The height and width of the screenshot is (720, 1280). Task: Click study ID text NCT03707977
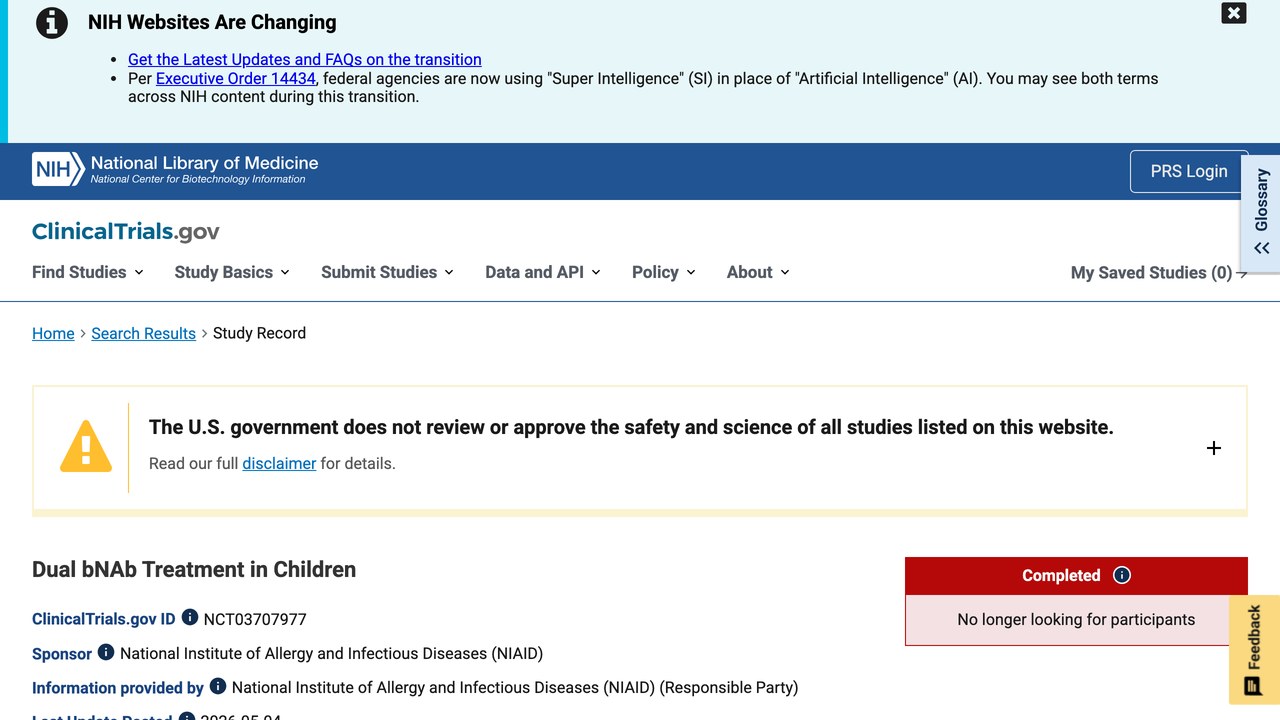pos(255,619)
